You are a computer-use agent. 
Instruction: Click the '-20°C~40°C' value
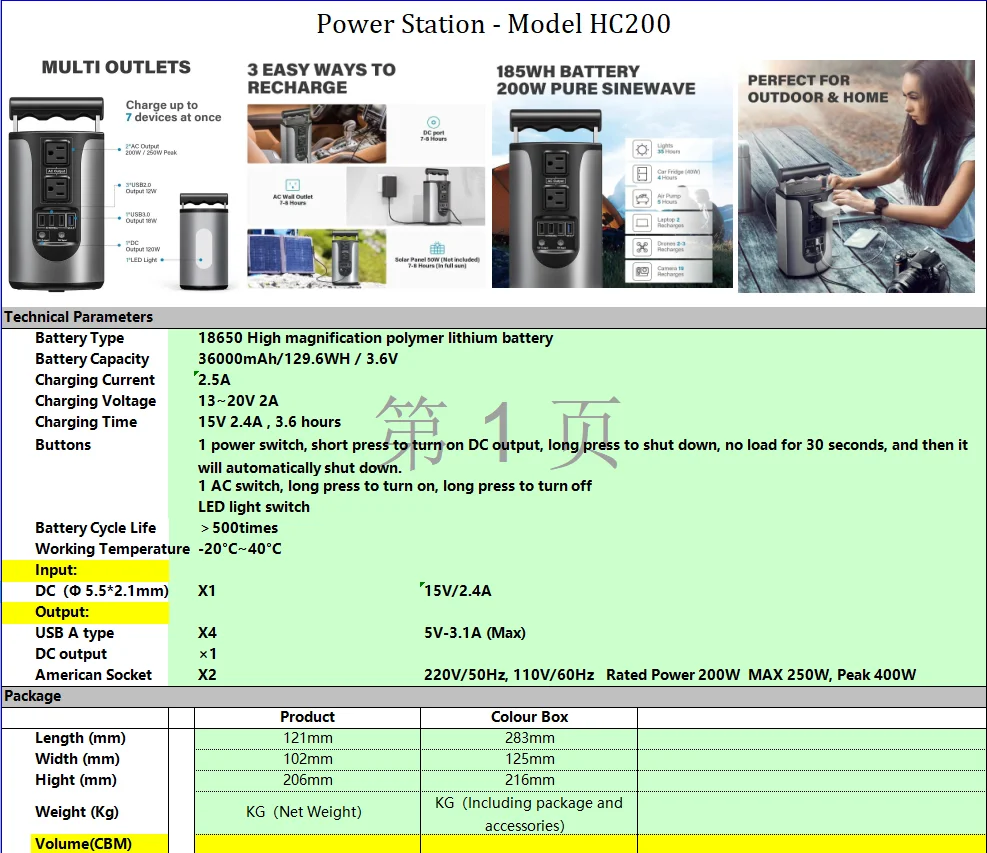(x=239, y=549)
